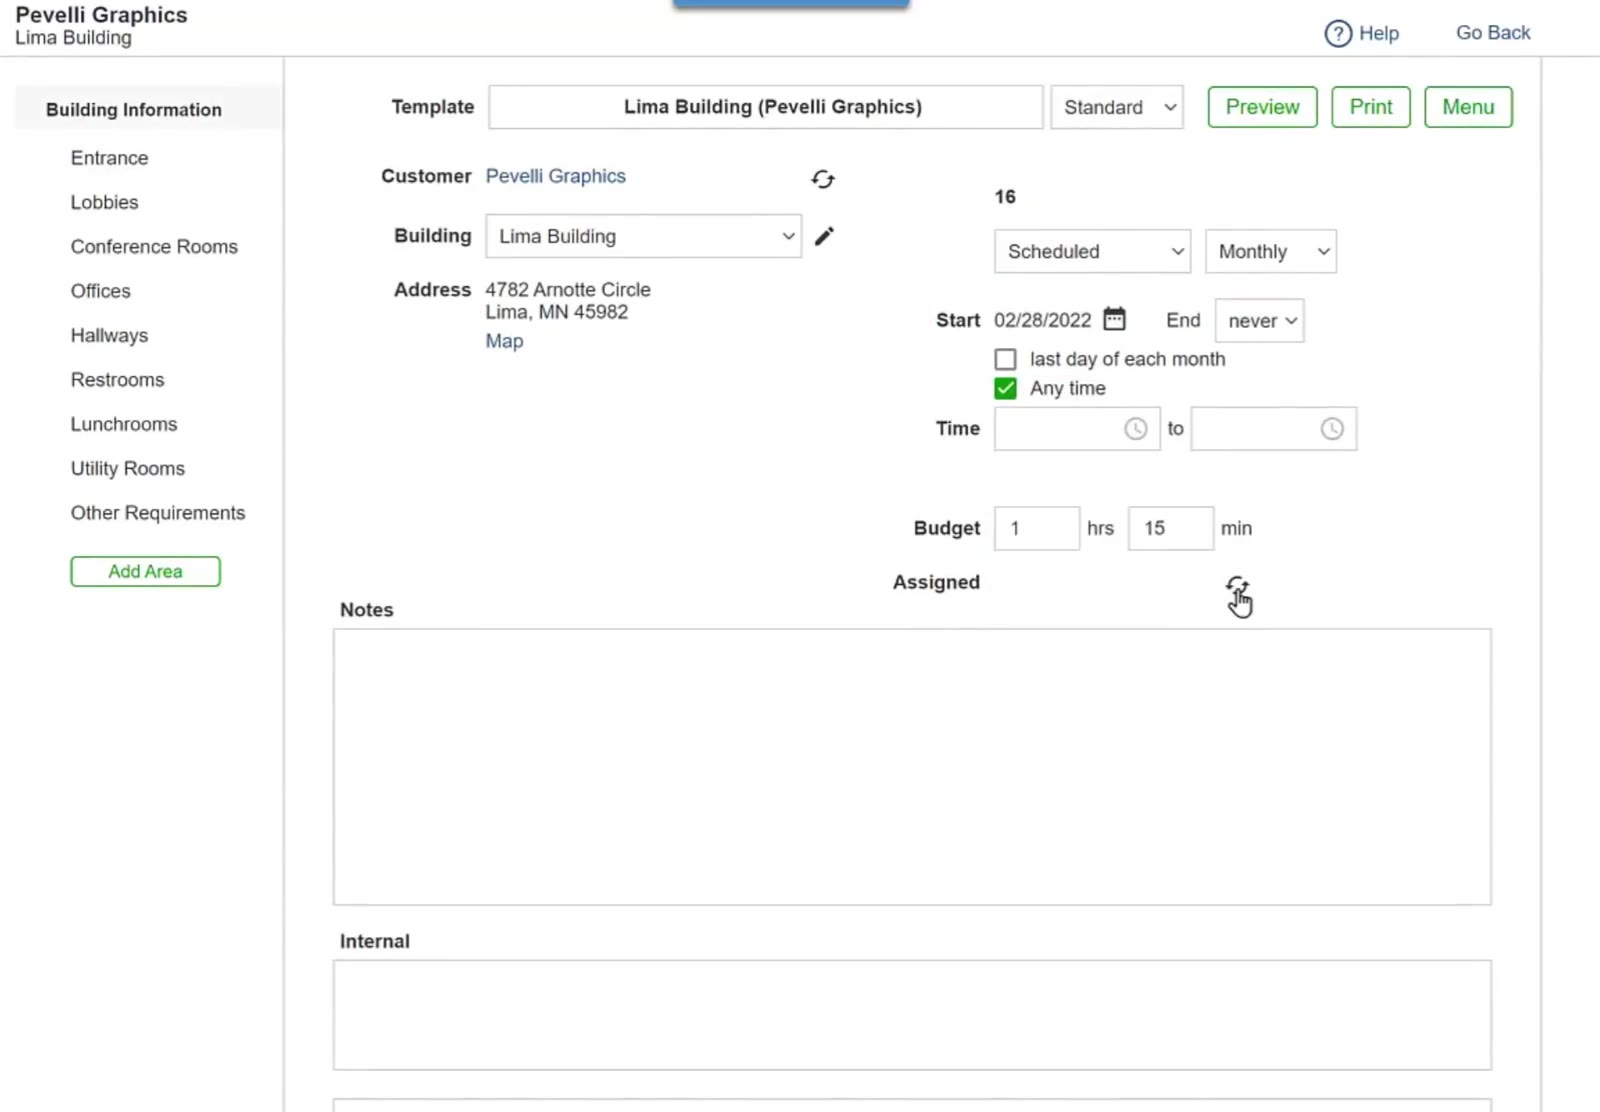Click the Print button
The height and width of the screenshot is (1112, 1600).
(1370, 107)
